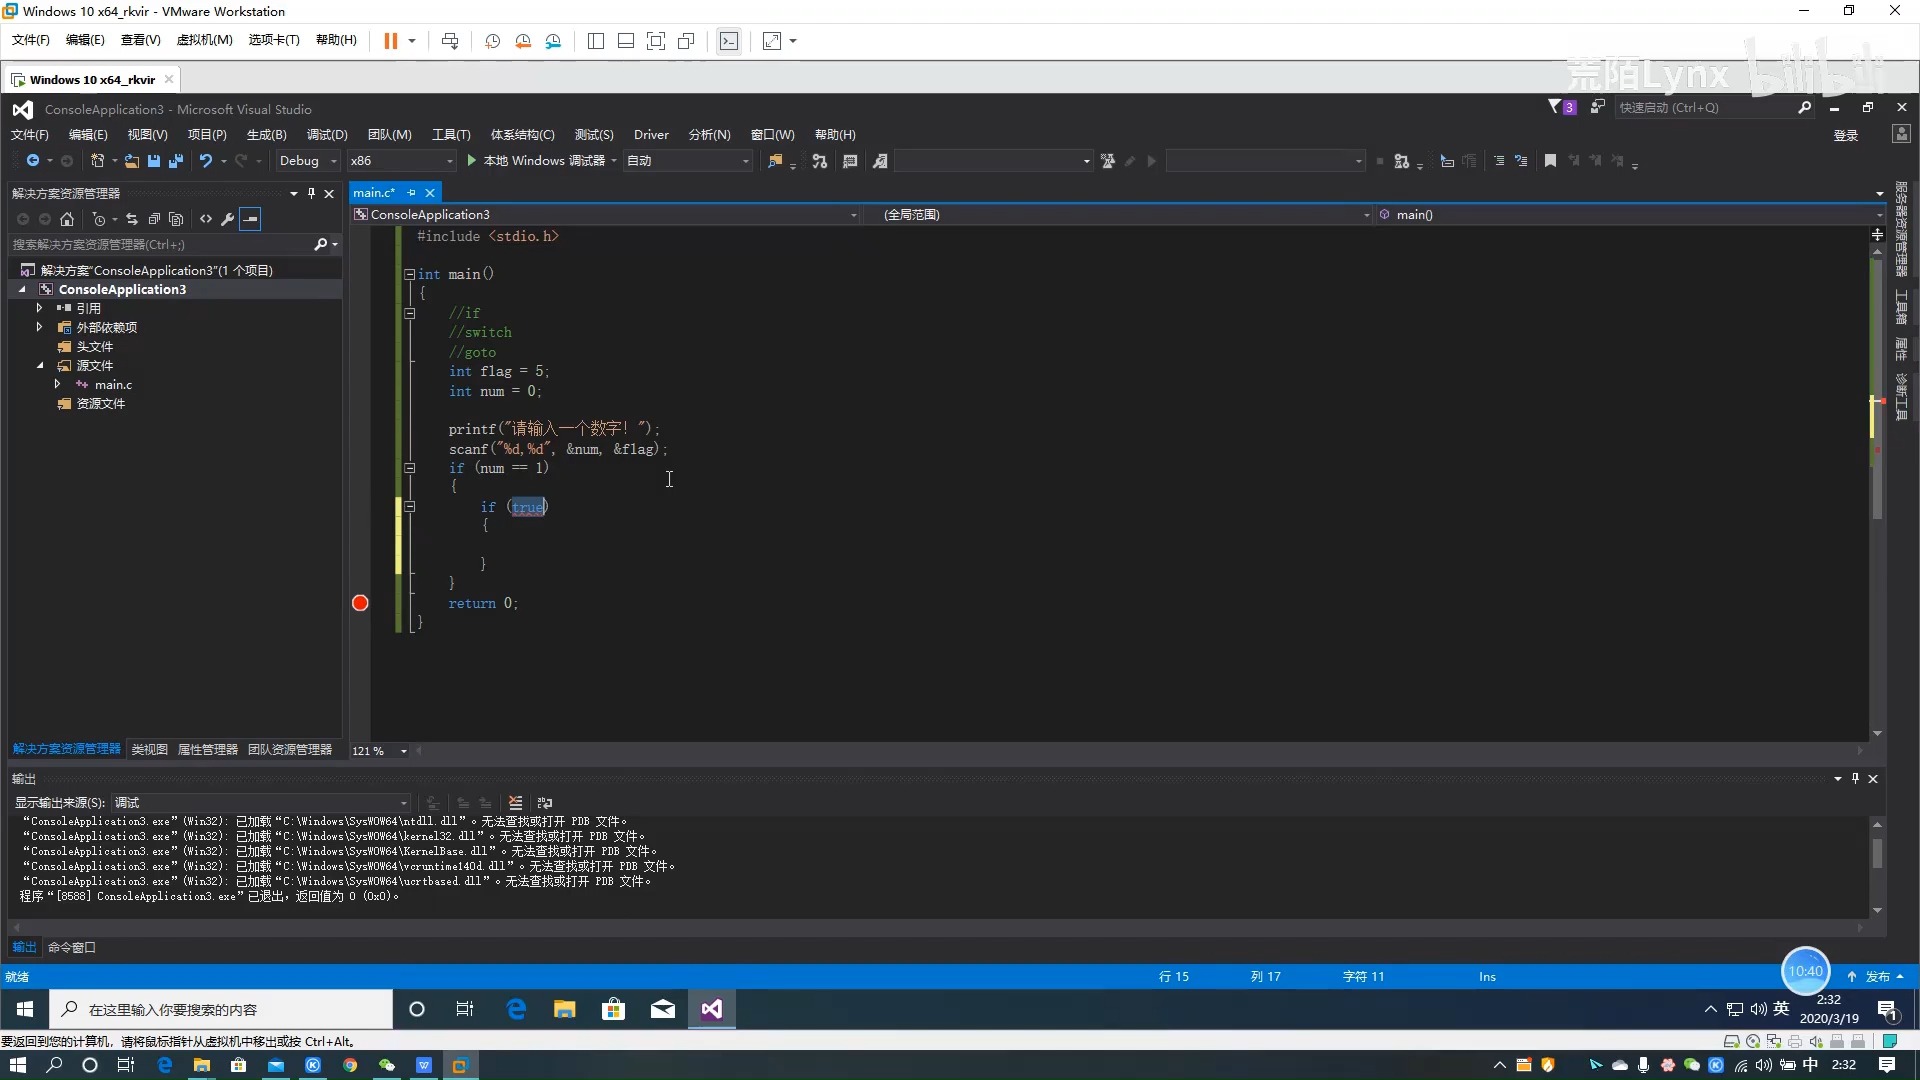Open the x86 platform dropdown
The width and height of the screenshot is (1920, 1080).
(x=401, y=161)
